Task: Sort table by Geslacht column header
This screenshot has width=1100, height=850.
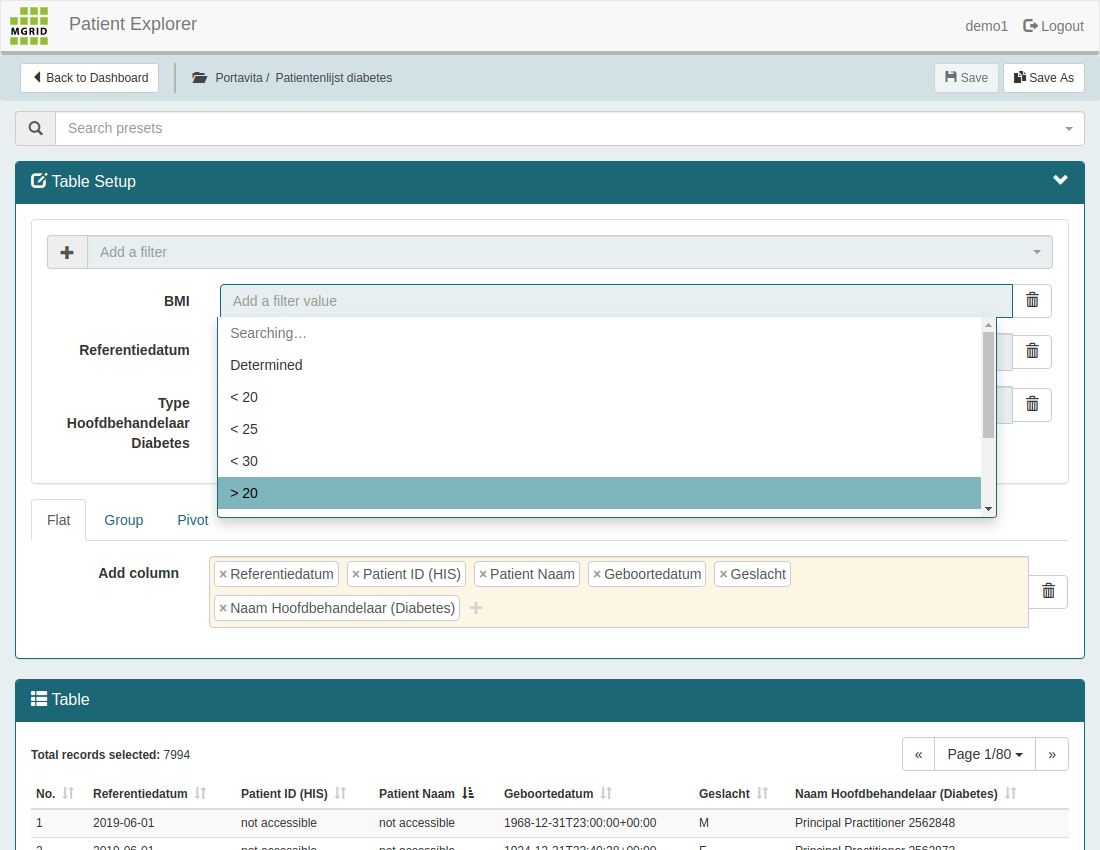Action: (x=762, y=793)
